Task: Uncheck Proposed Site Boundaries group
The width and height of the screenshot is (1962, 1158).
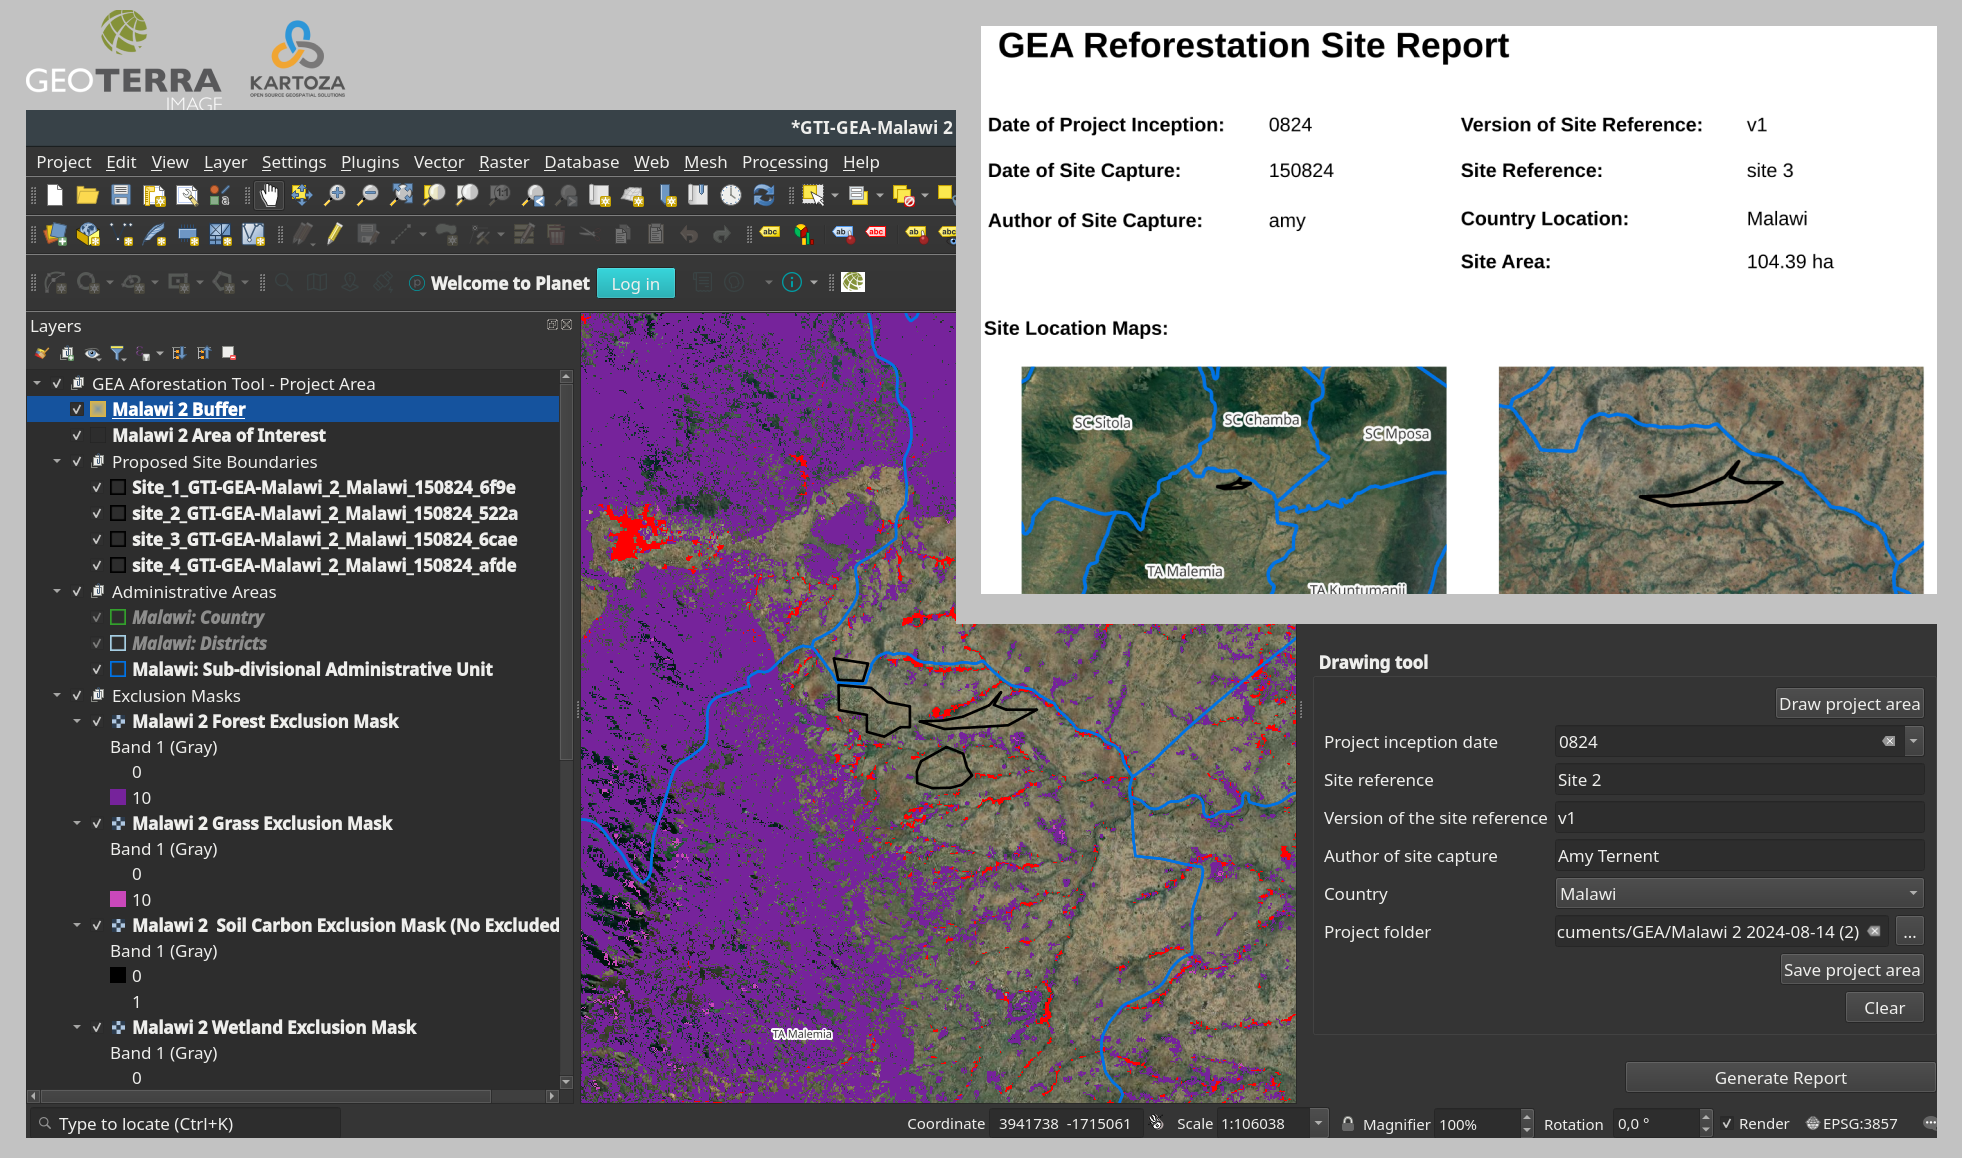Action: (x=77, y=461)
